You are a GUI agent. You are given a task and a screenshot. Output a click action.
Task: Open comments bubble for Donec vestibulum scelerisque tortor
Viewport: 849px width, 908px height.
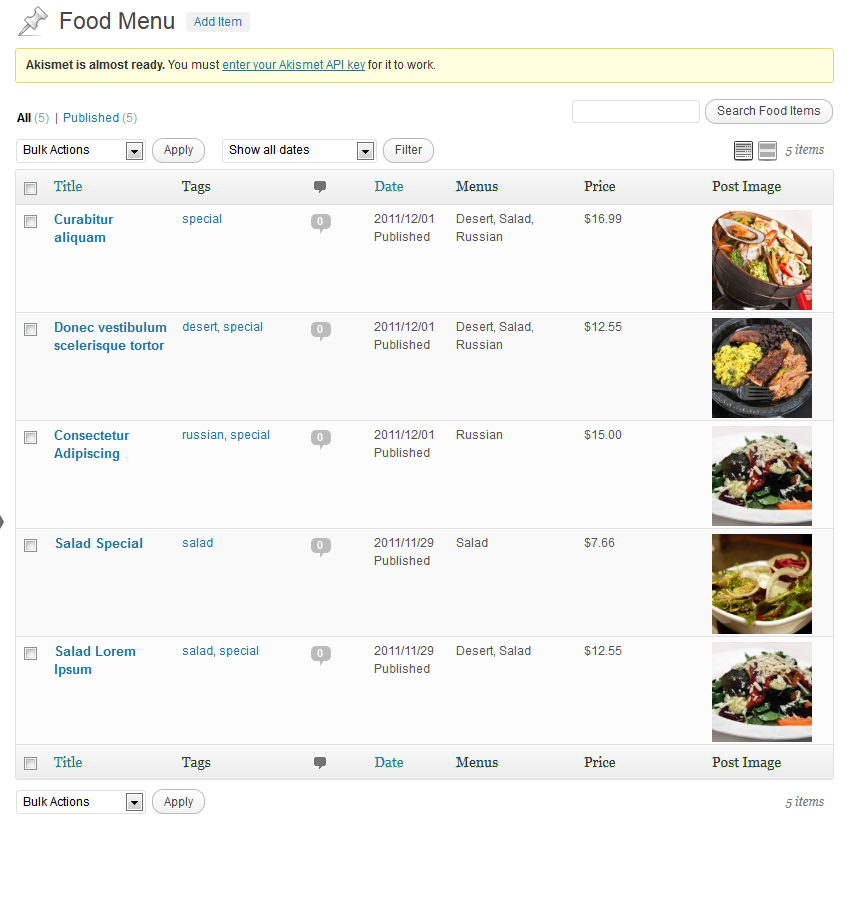(x=321, y=329)
